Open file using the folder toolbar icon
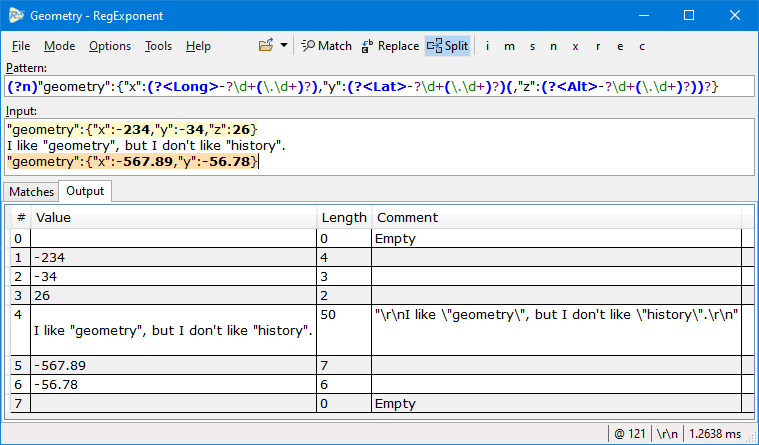The image size is (759, 445). [266, 46]
